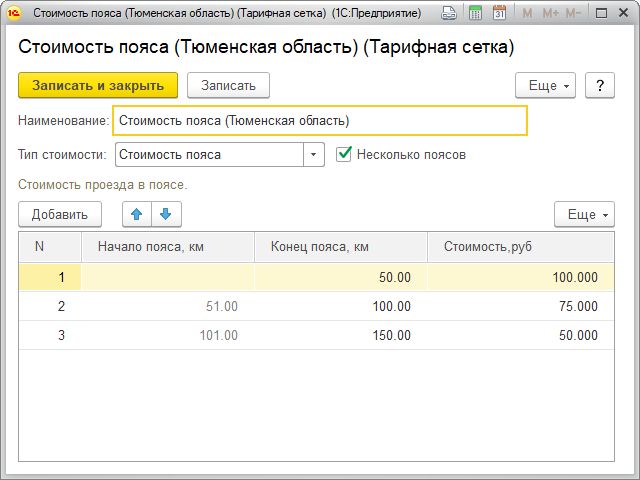Click the 1C application logo icon
640x480 pixels.
[x=13, y=14]
